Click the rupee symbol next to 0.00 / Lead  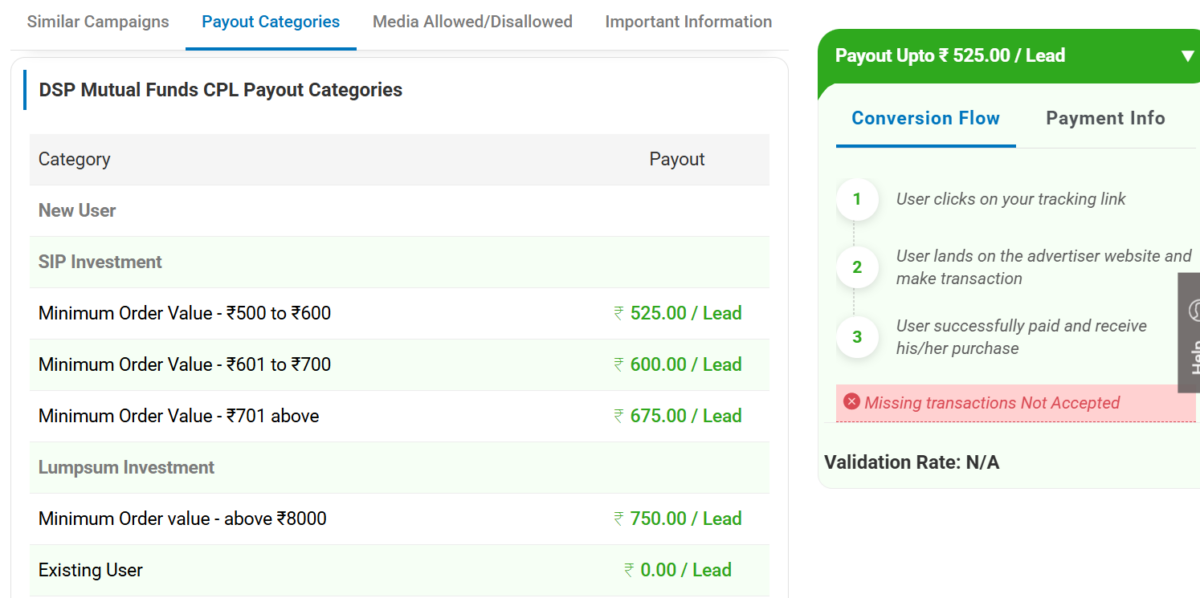click(629, 571)
